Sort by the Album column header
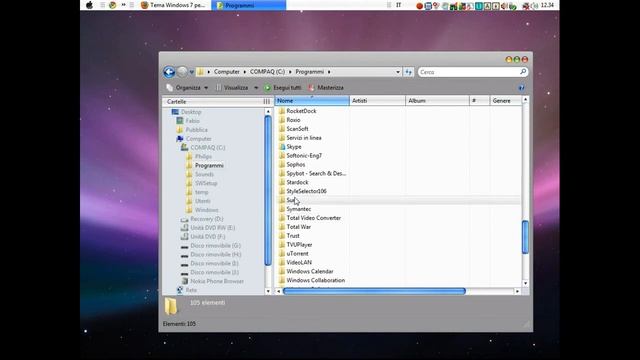640x360 pixels. [438, 100]
